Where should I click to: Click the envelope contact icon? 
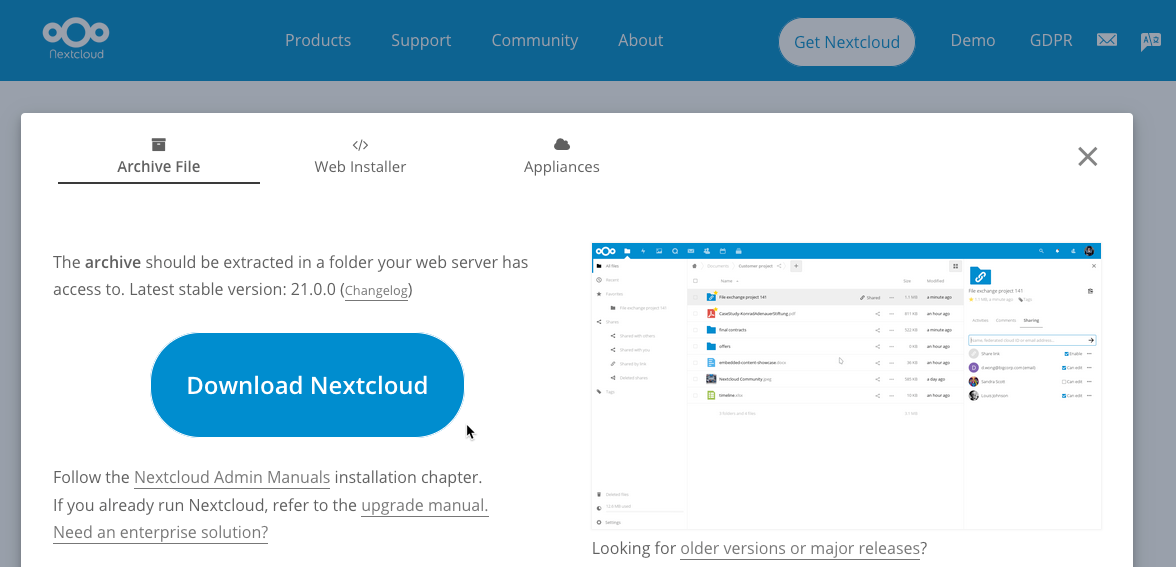[x=1107, y=40]
